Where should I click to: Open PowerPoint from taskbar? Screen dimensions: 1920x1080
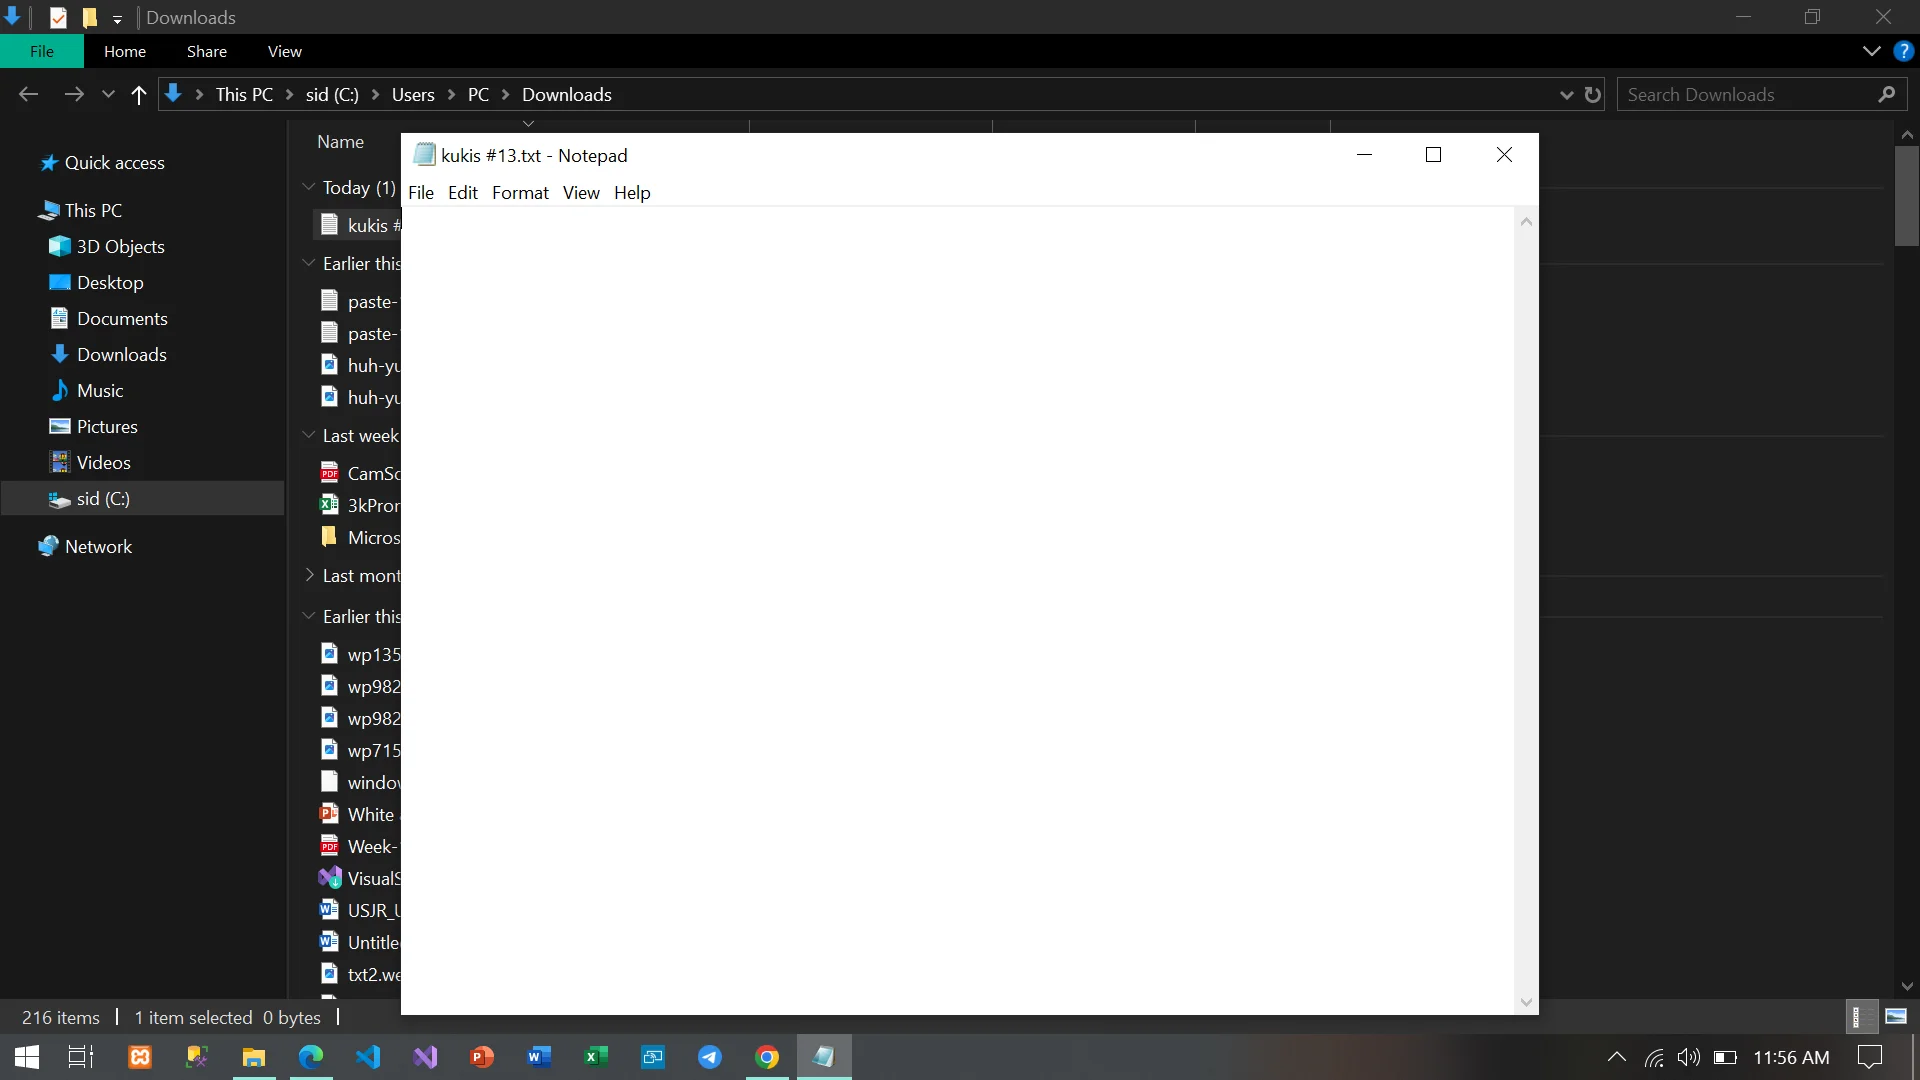(482, 1057)
